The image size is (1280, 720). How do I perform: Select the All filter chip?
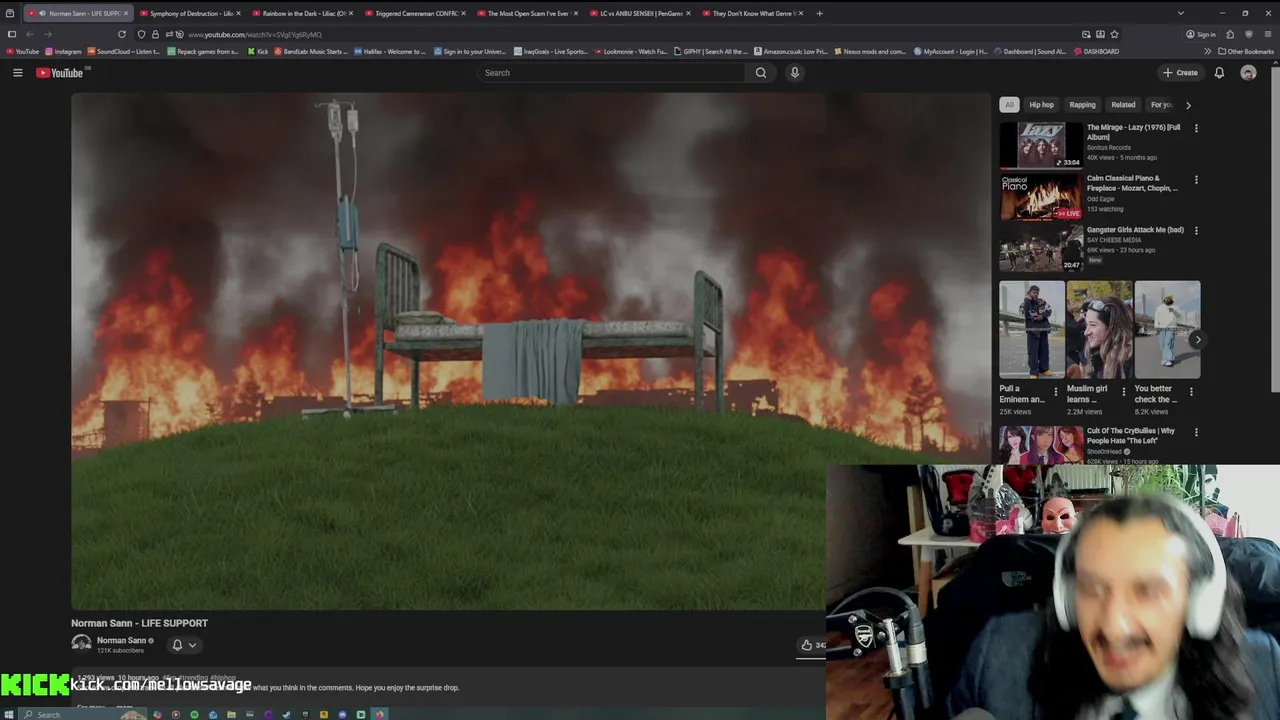click(x=1009, y=105)
